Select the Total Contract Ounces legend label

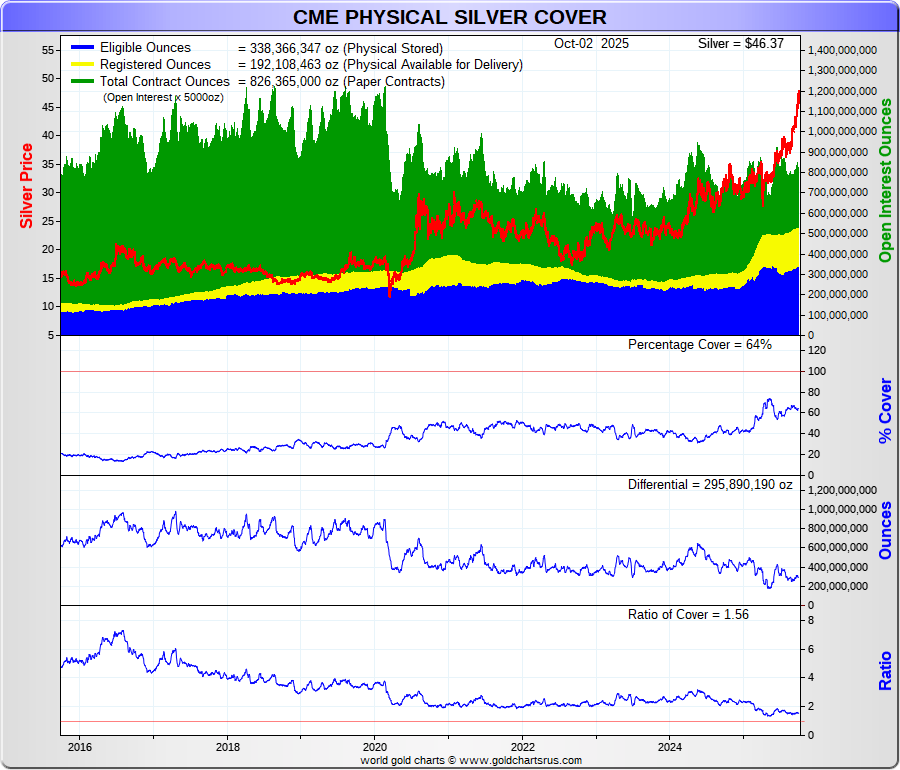165,81
